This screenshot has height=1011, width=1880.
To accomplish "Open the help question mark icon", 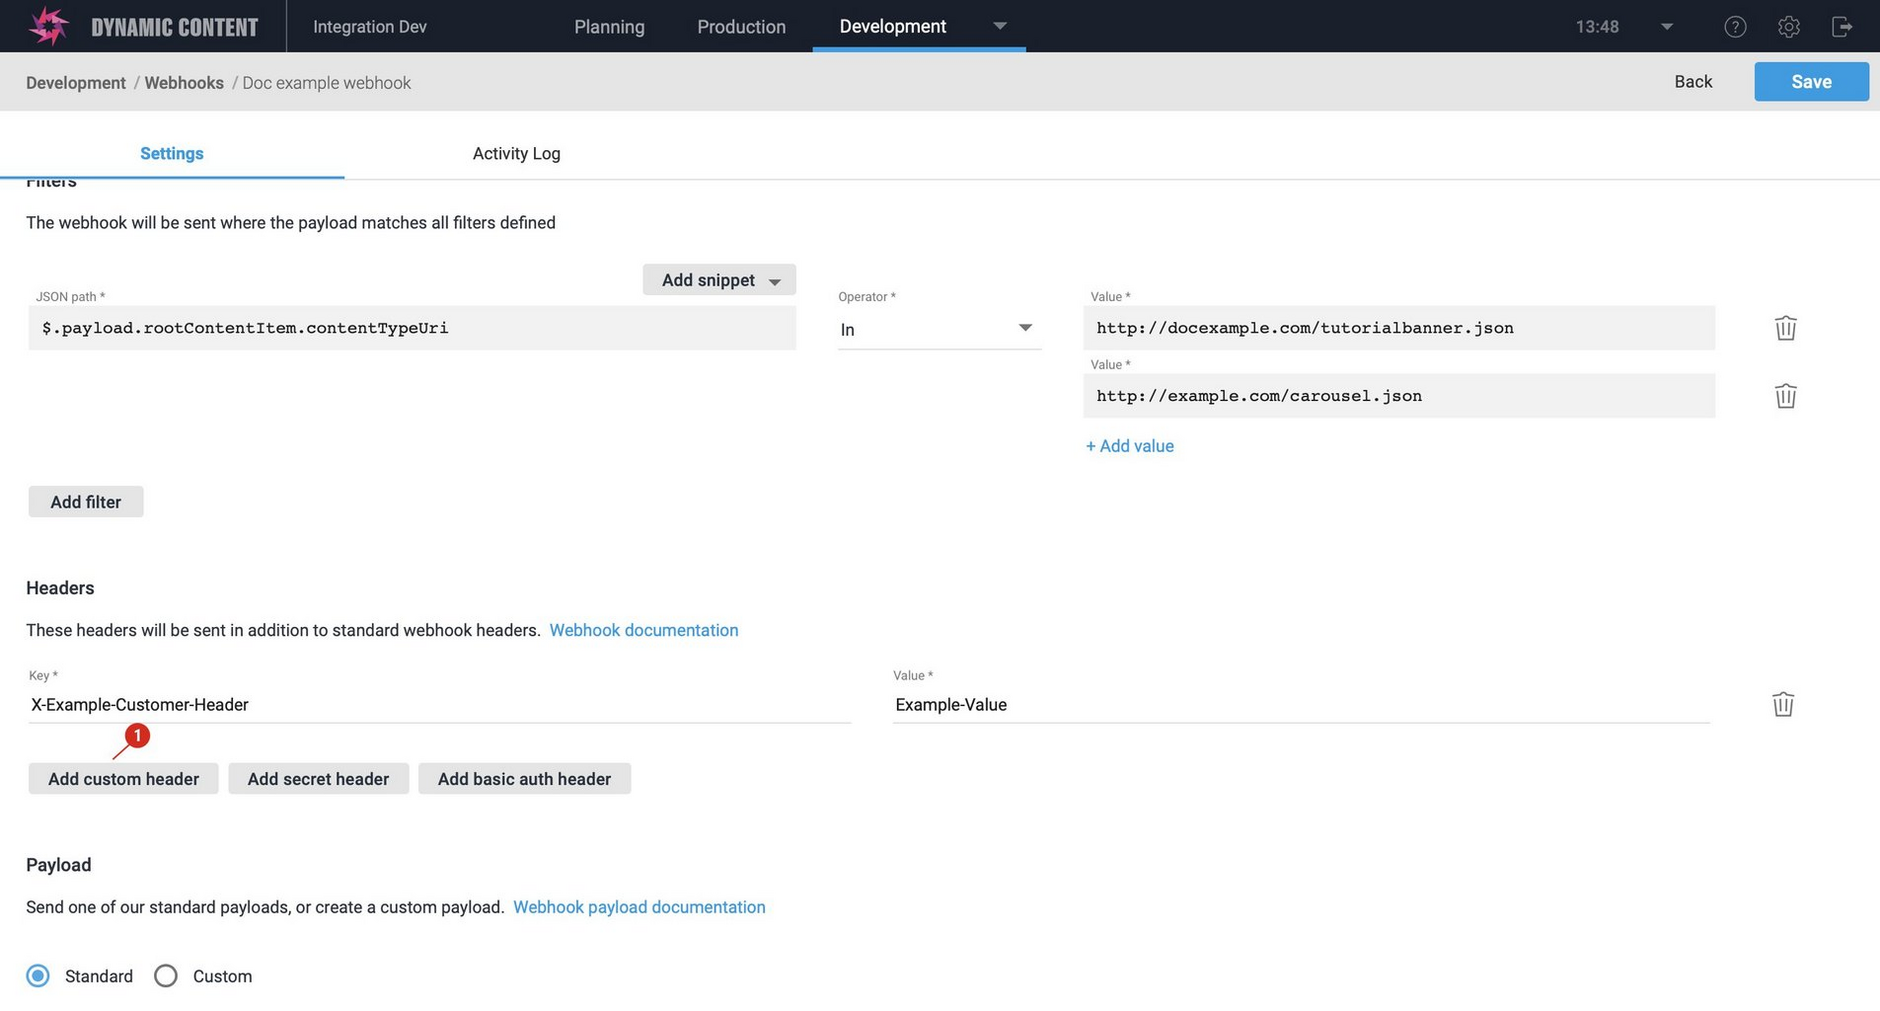I will [x=1735, y=27].
